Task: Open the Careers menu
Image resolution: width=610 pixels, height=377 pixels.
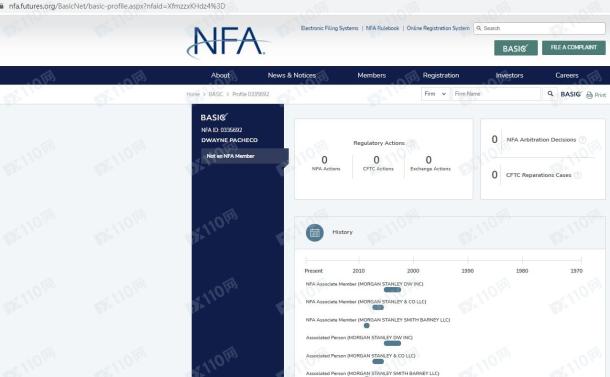Action: (567, 75)
